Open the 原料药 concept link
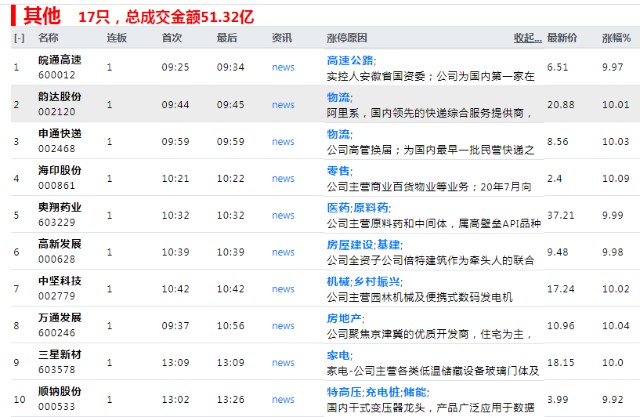 click(x=371, y=208)
